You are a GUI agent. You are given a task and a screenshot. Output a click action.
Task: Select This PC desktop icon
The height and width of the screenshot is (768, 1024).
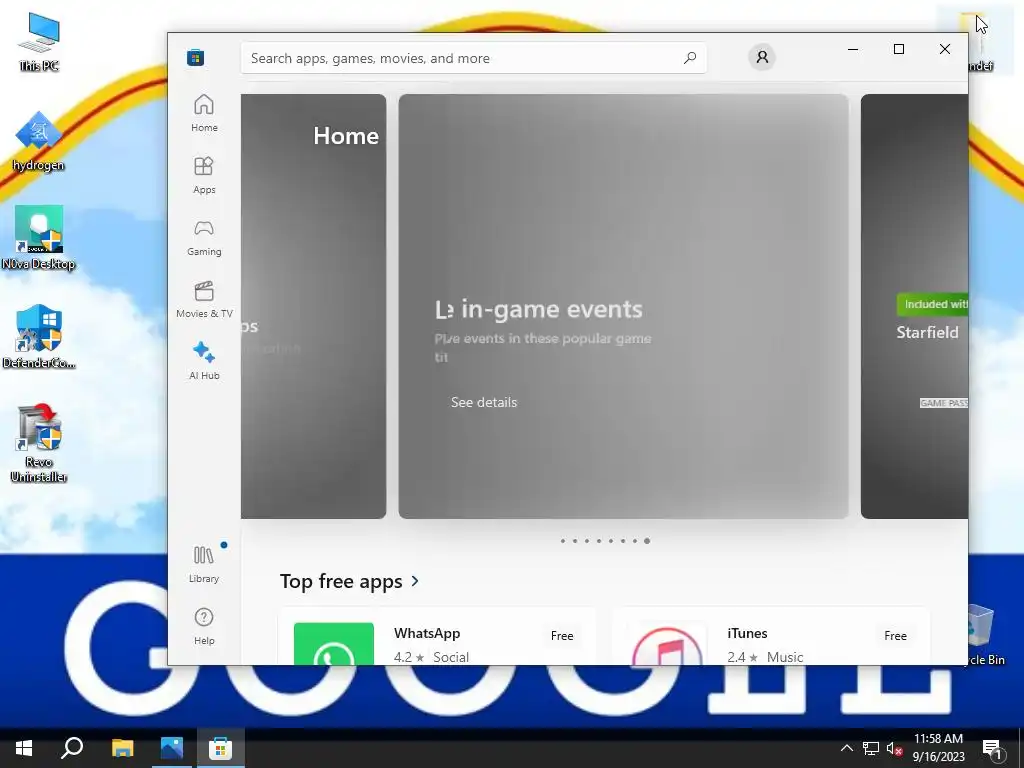point(39,42)
